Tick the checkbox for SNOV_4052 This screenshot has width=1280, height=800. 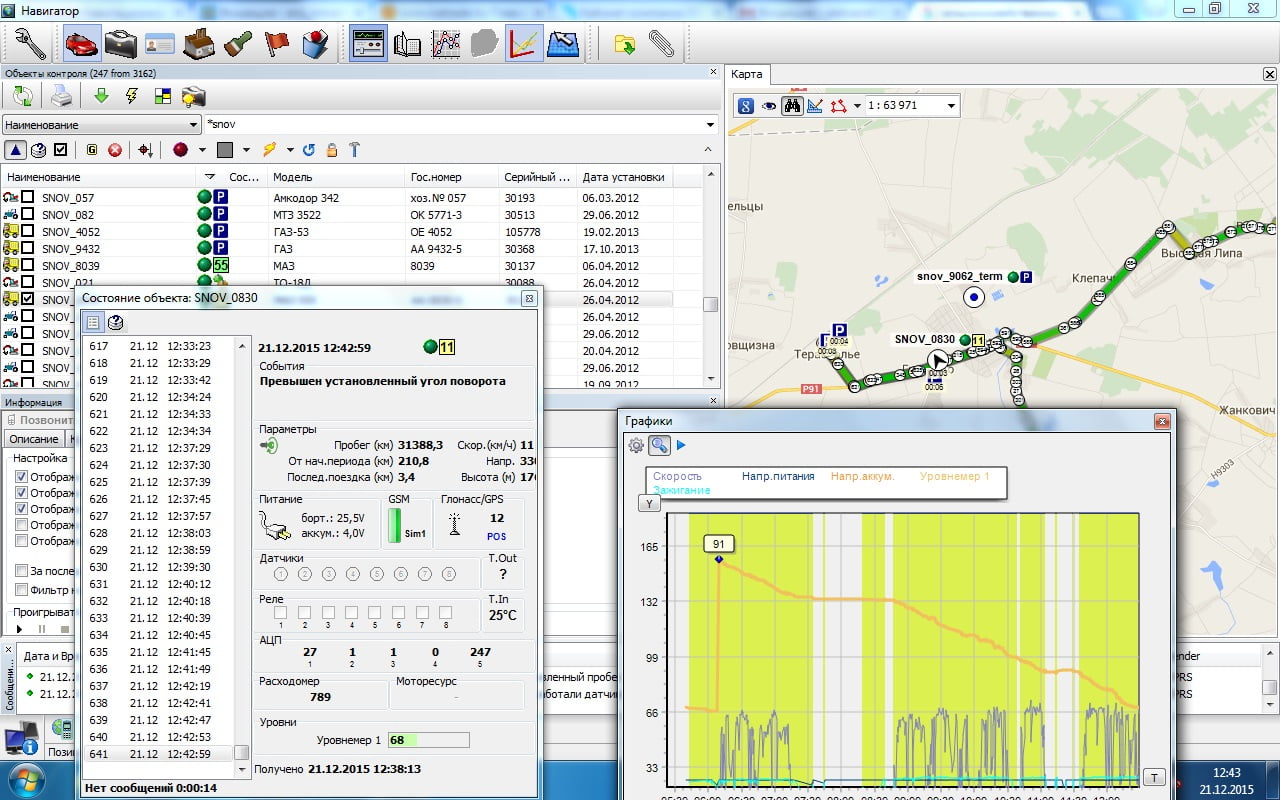tap(28, 232)
